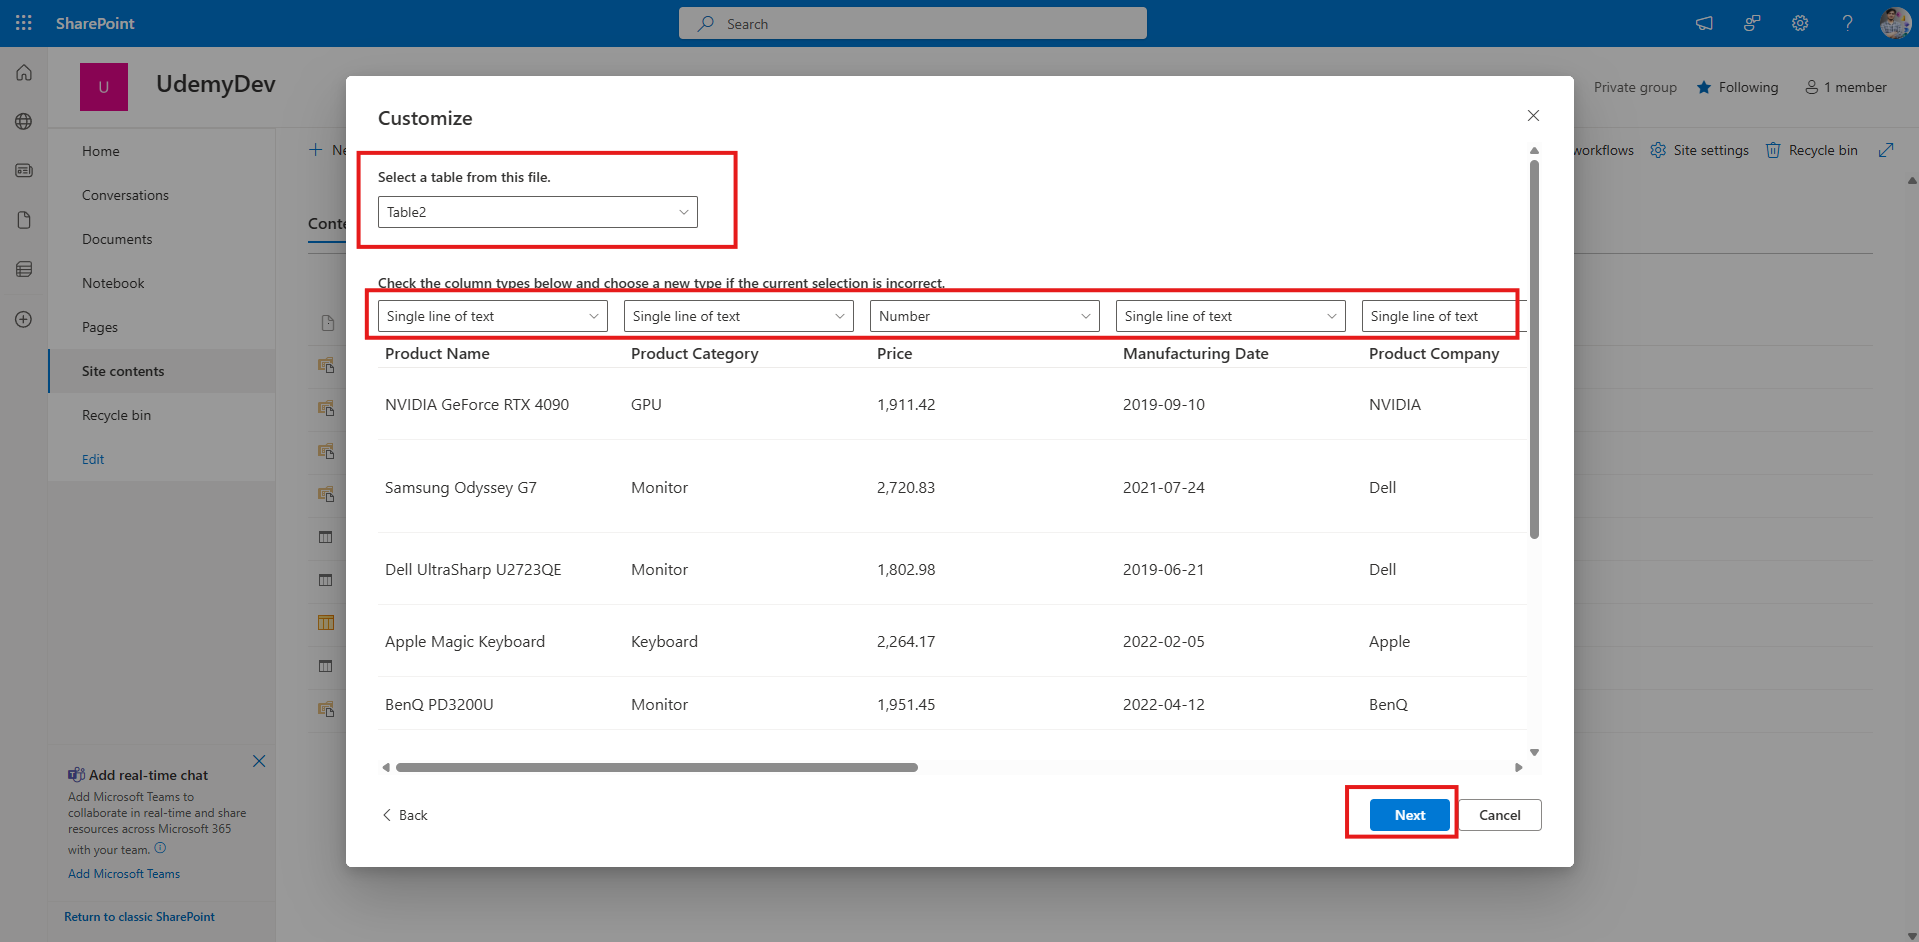
Task: Dismiss the Add real-time chat card
Action: point(259,761)
